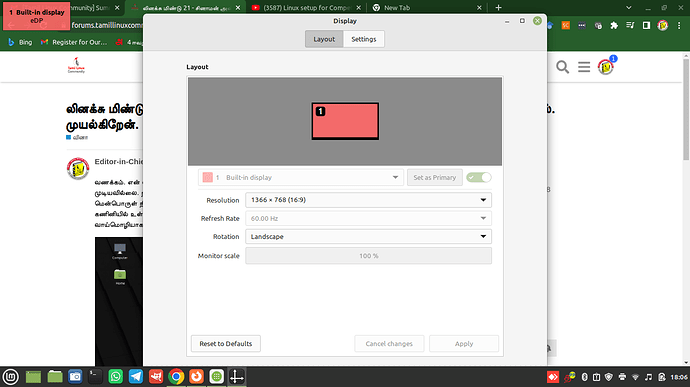Close the YouTube Linux setup tab
The image size is (690, 387).
tap(358, 7)
